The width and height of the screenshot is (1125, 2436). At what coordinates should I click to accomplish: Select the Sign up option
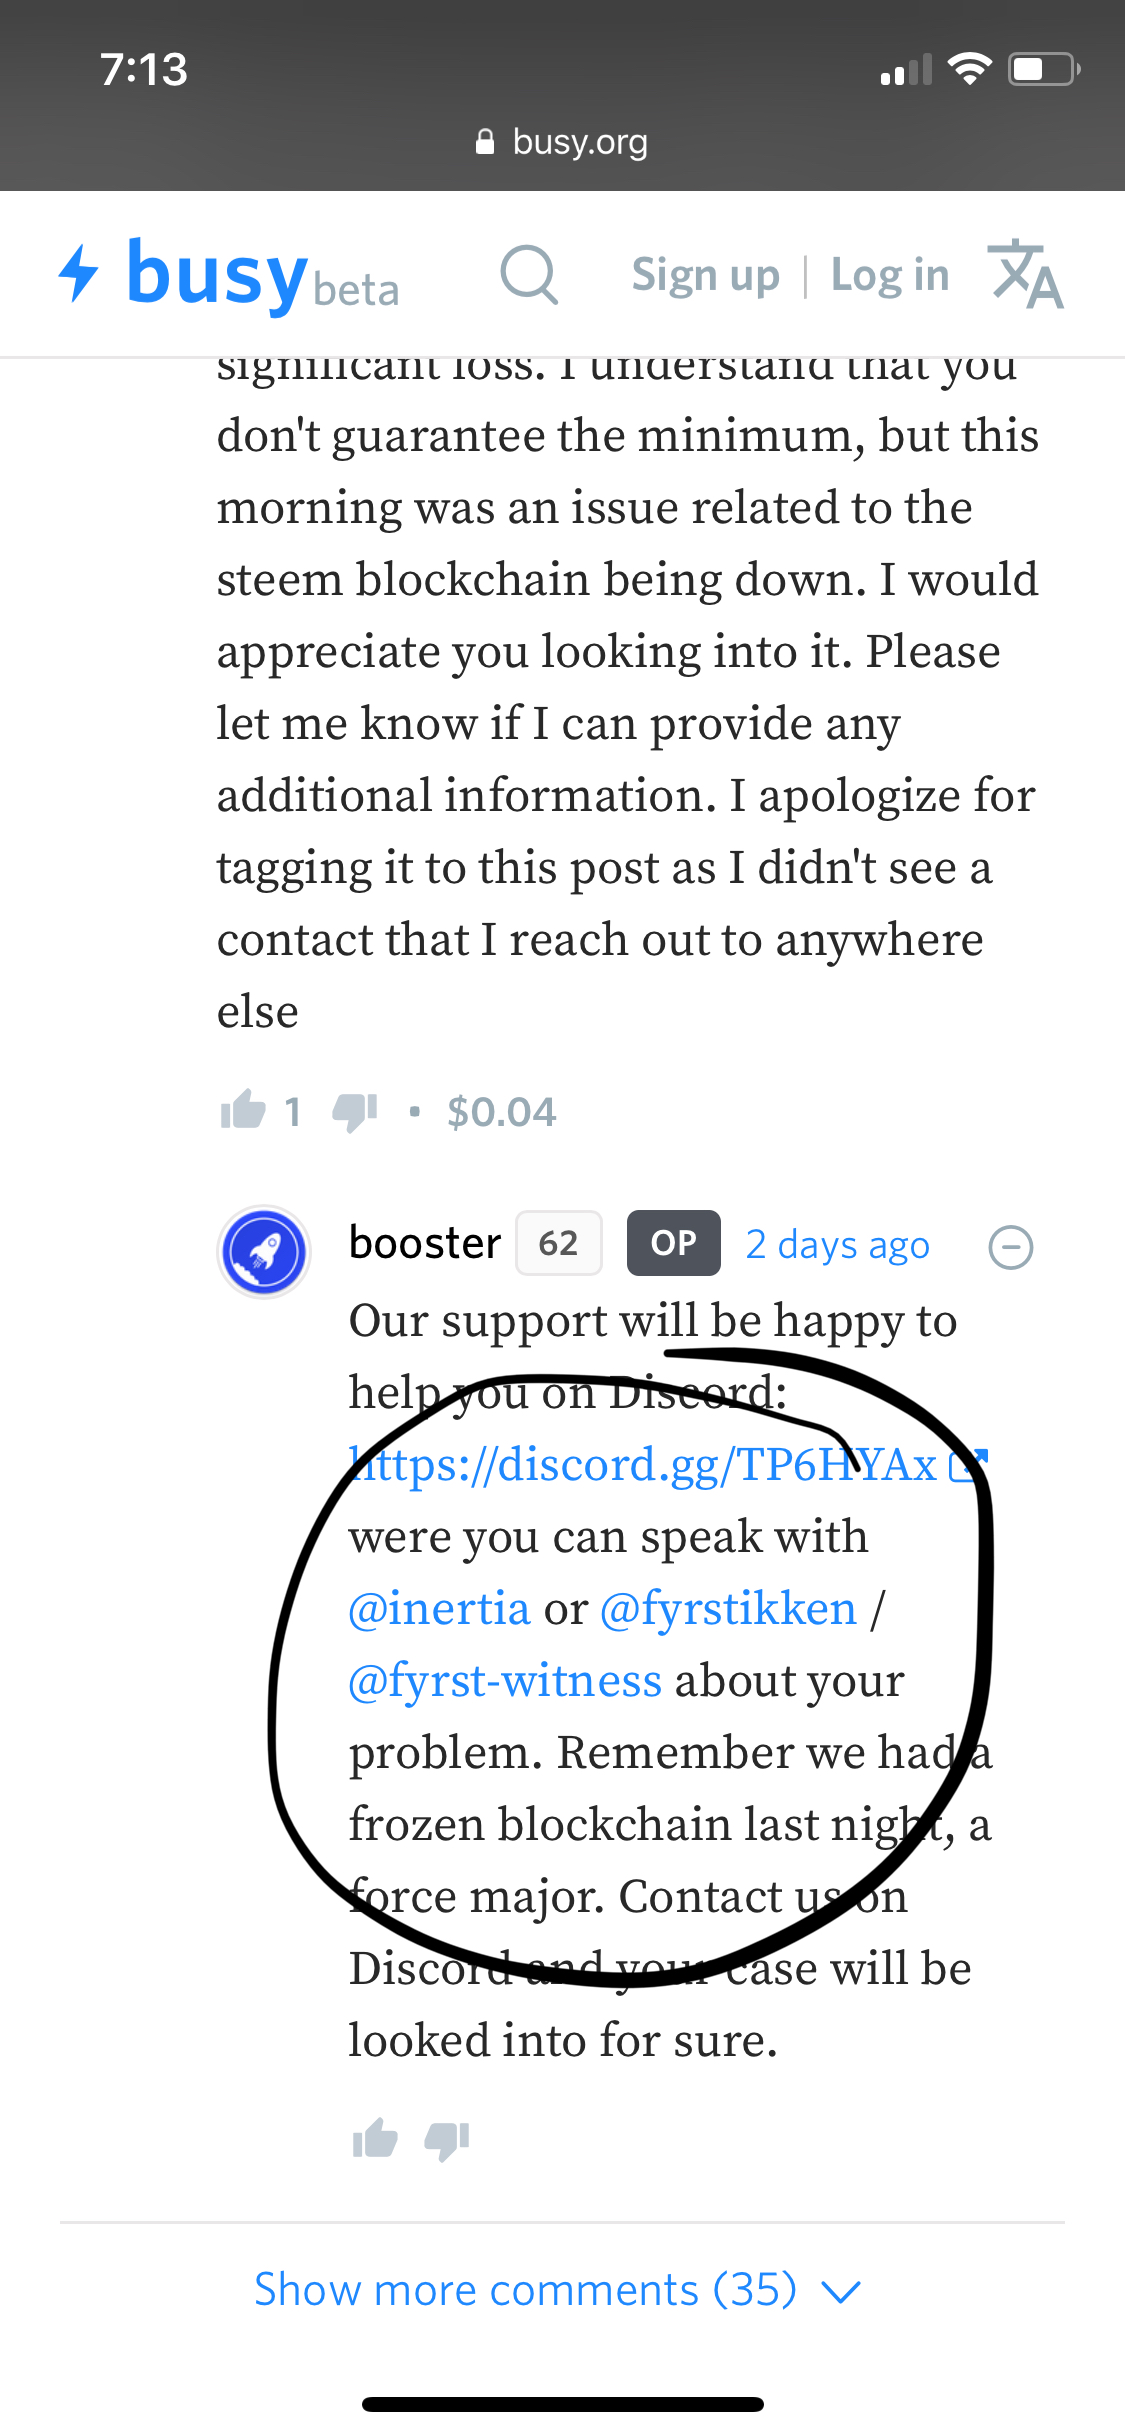click(705, 275)
